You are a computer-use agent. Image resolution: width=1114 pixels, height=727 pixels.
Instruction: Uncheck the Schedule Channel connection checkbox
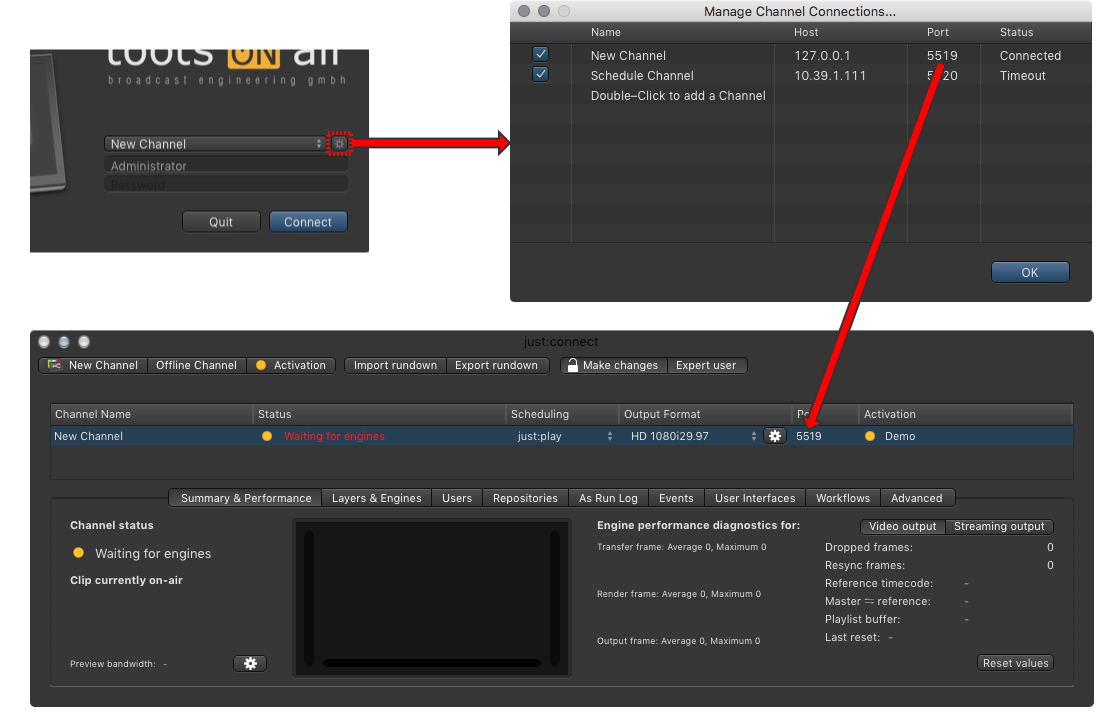point(541,74)
